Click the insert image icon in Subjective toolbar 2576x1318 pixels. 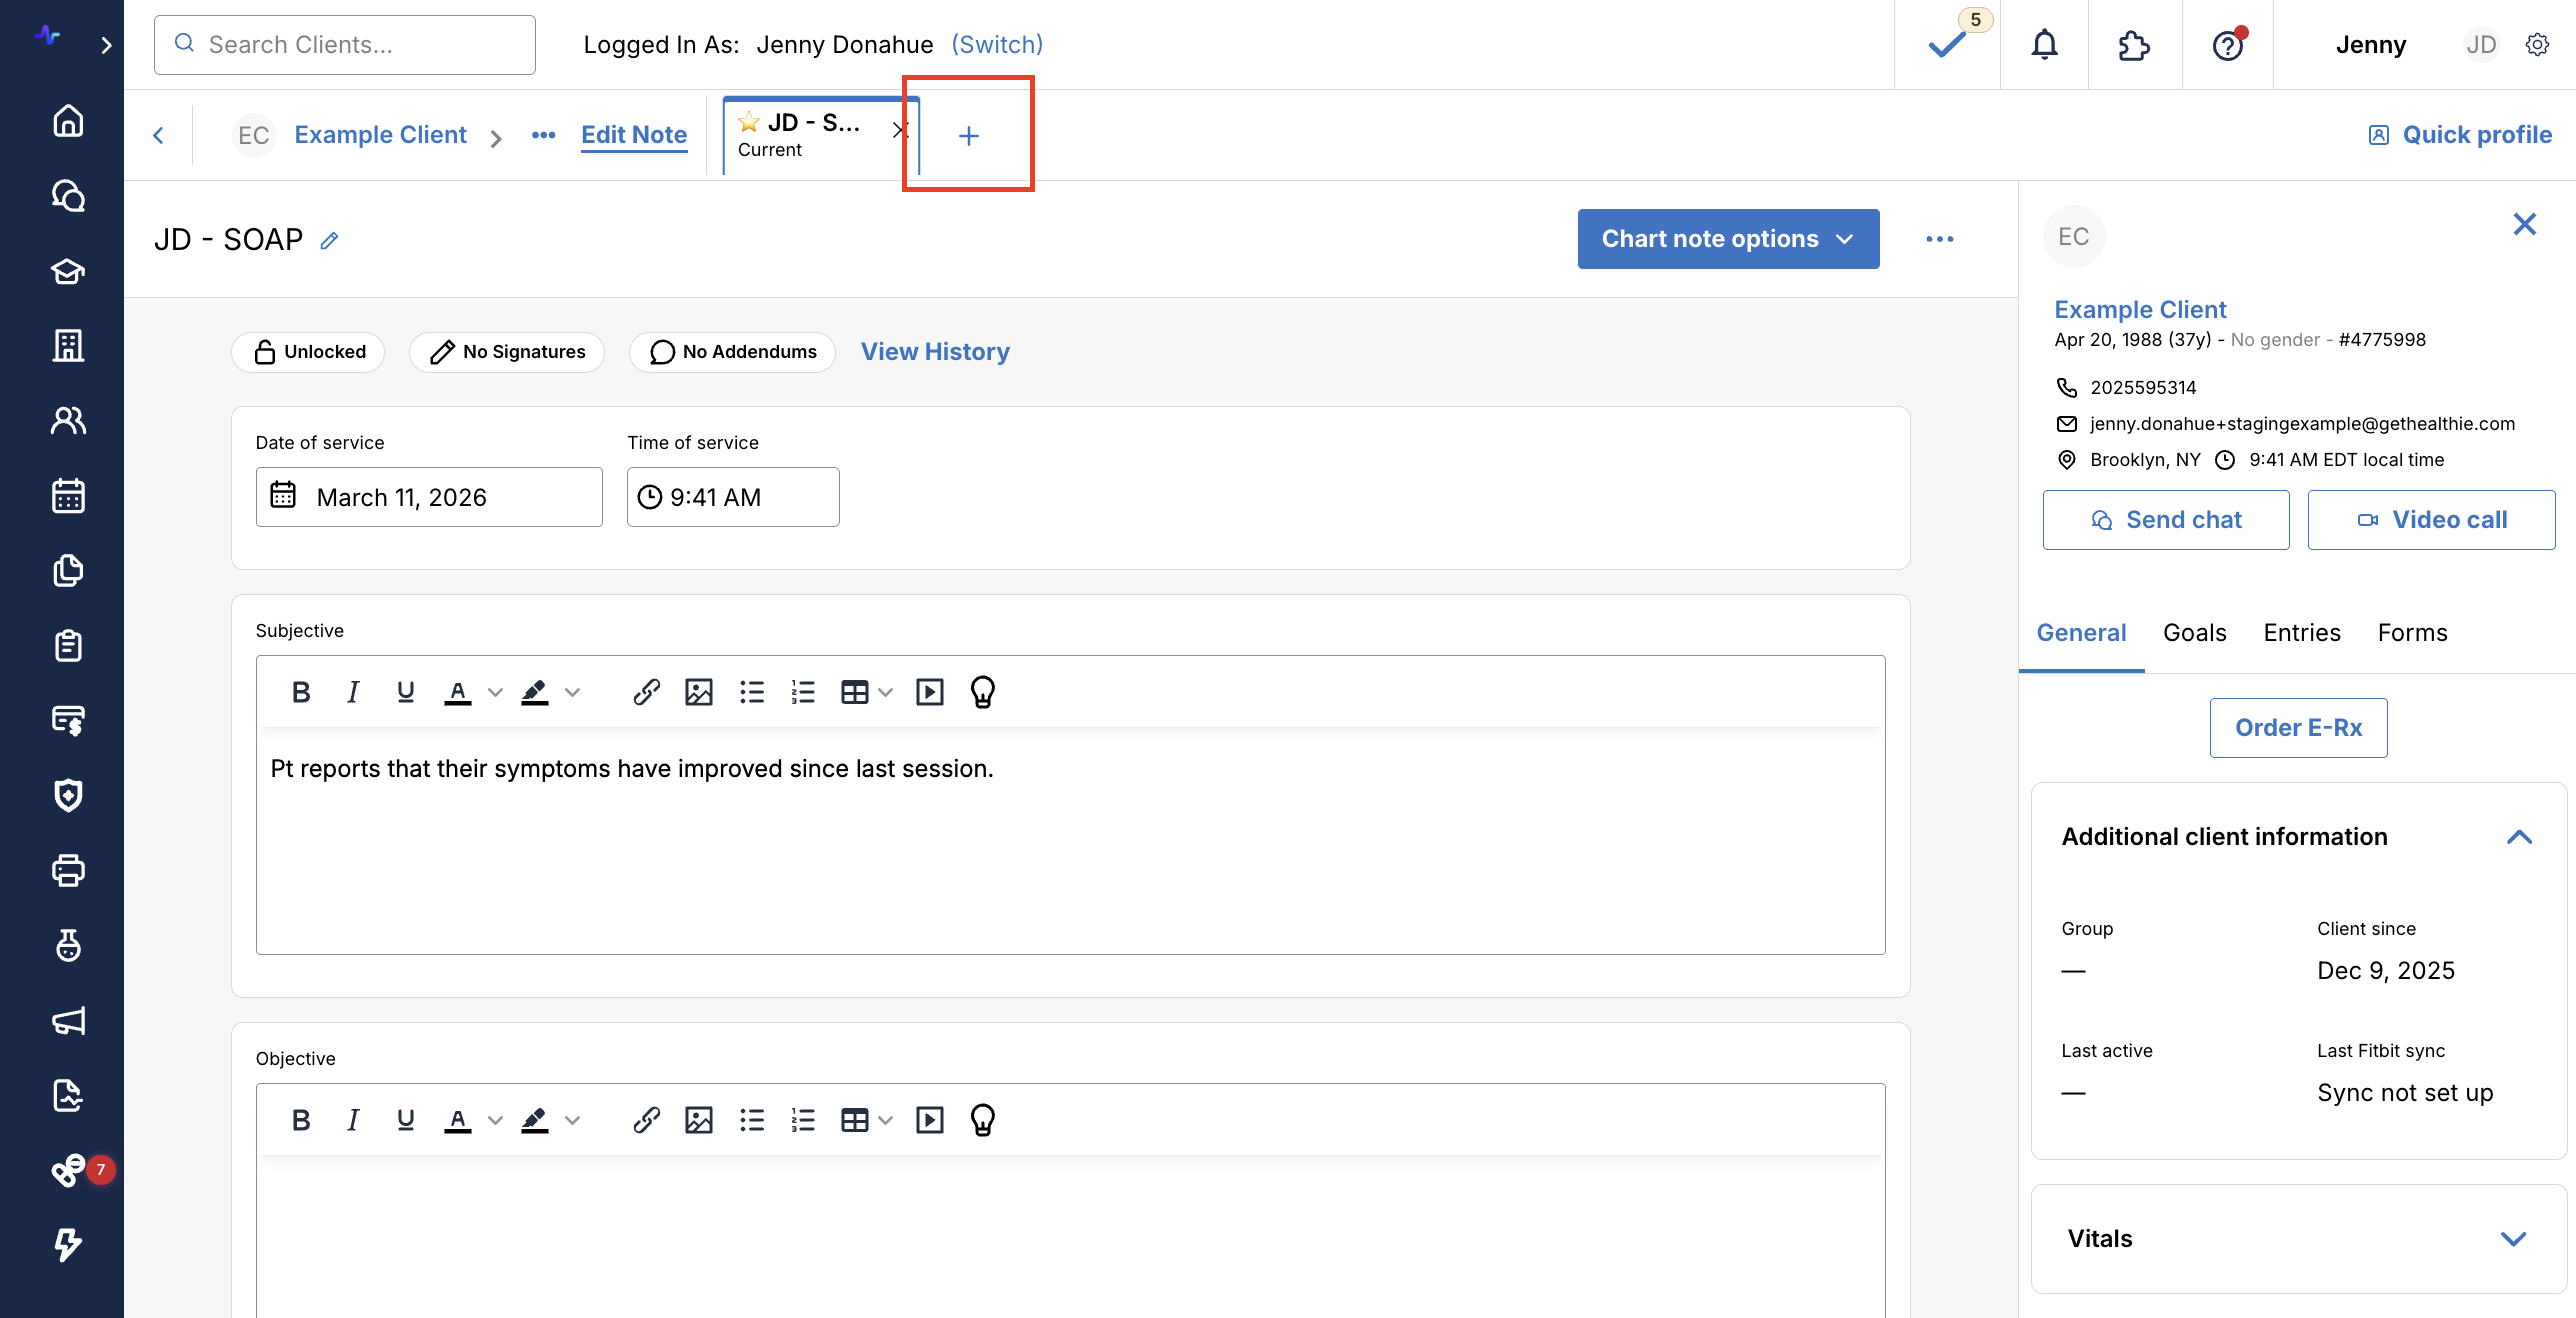pyautogui.click(x=698, y=692)
